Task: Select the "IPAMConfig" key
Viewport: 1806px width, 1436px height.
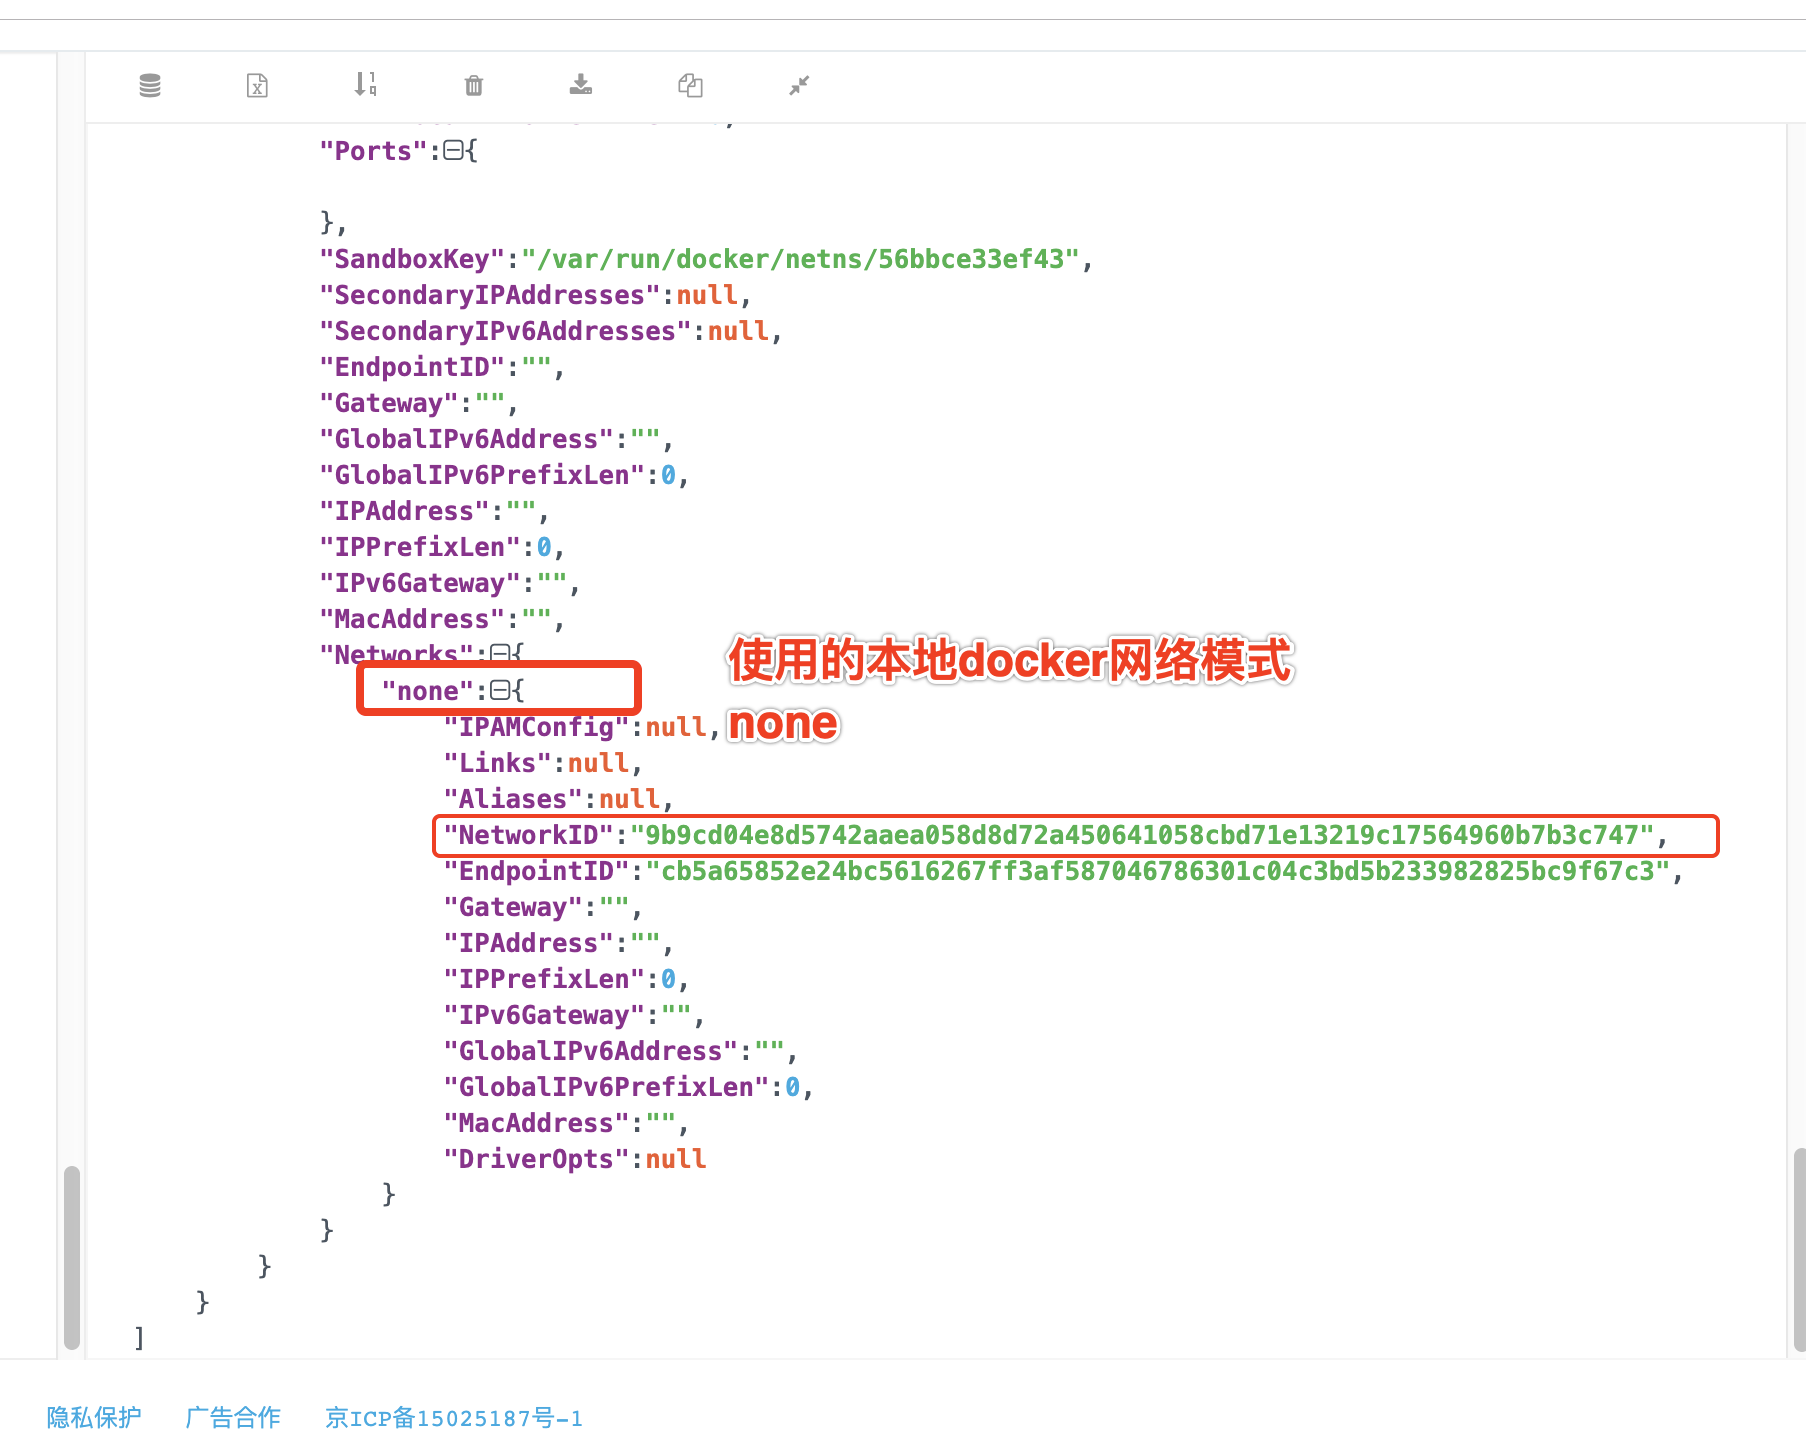Action: click(x=536, y=727)
